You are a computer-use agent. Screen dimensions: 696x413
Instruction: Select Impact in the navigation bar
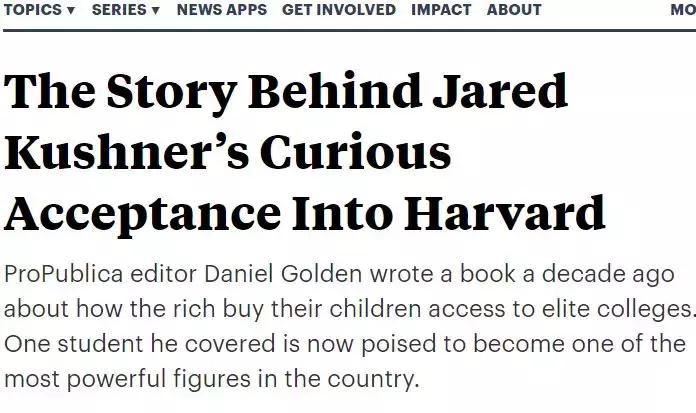click(440, 10)
